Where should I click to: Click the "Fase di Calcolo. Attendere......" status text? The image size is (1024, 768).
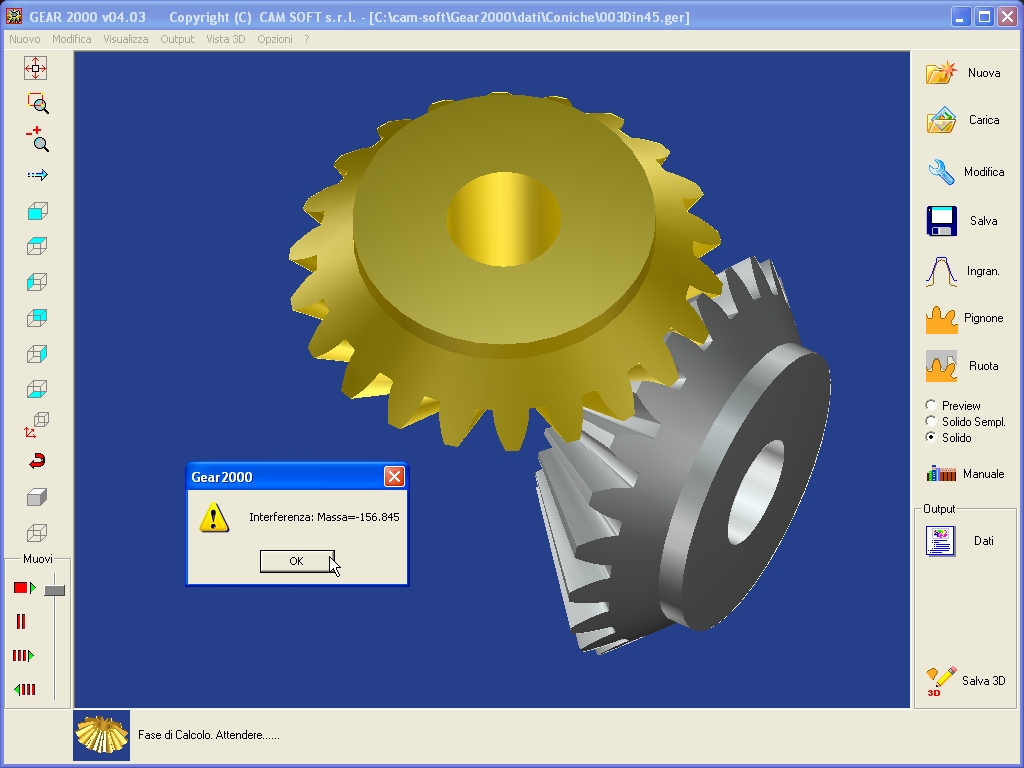point(209,735)
